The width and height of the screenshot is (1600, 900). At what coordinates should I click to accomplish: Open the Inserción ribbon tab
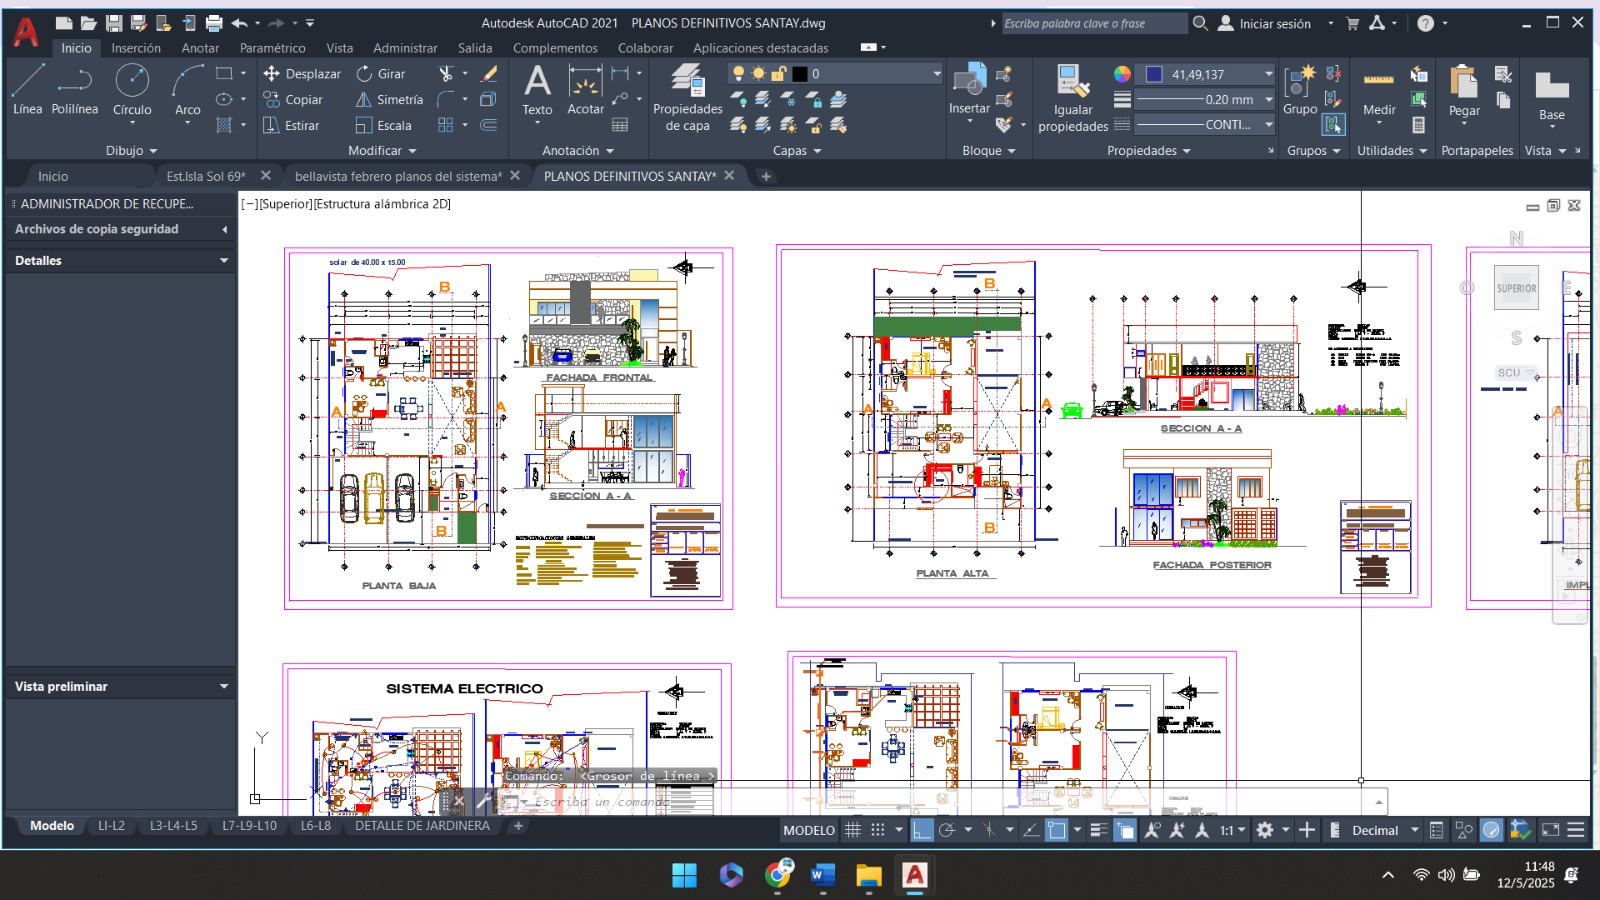136,48
